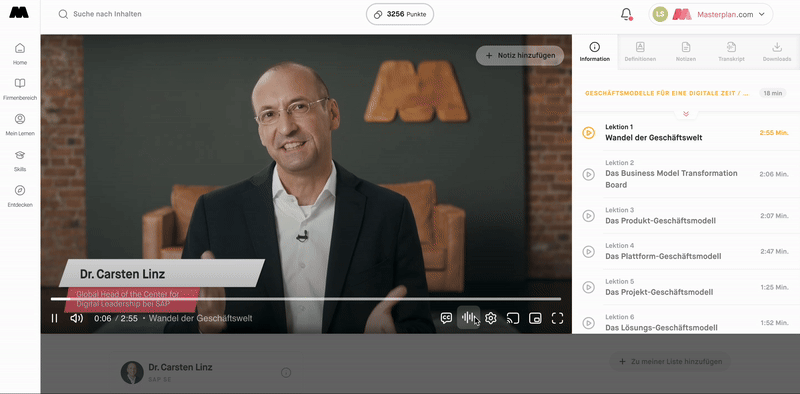Mute the video volume
800x394 pixels.
77,318
